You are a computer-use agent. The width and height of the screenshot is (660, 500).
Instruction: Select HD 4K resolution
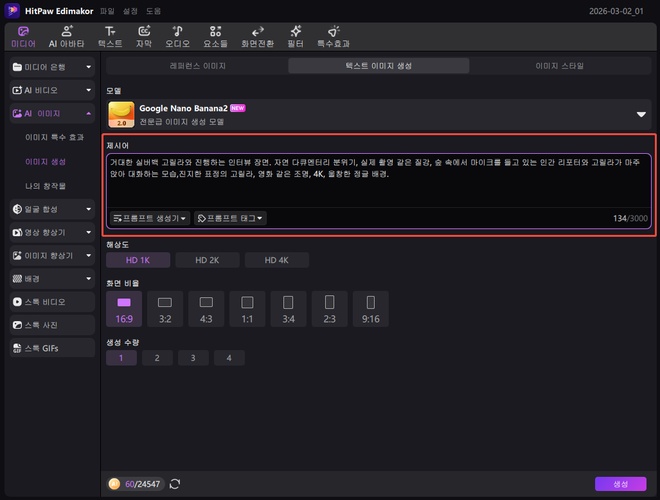277,260
